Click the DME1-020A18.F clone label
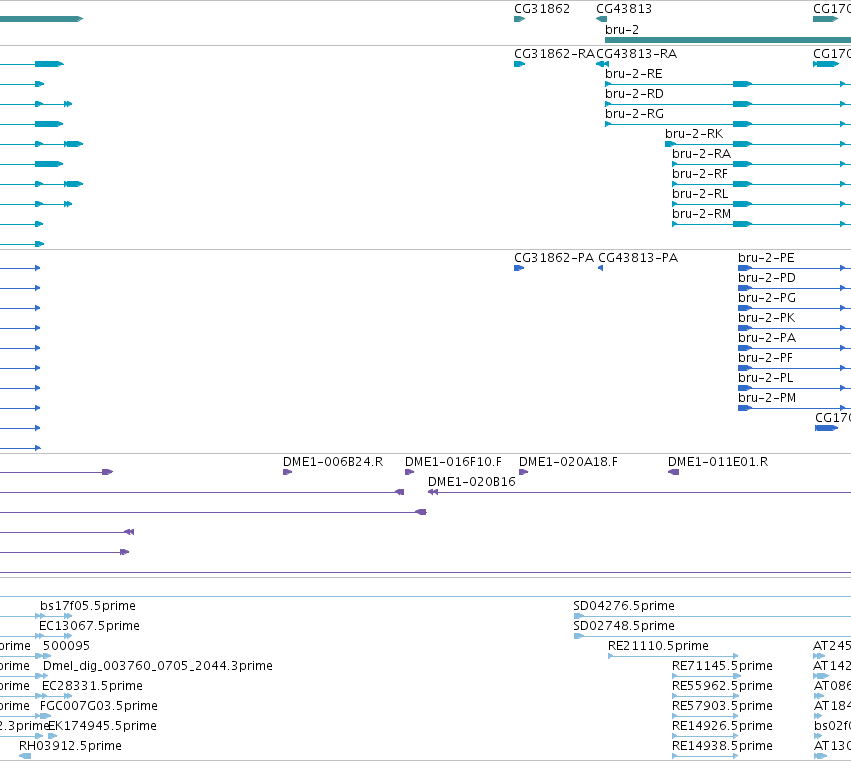 568,462
